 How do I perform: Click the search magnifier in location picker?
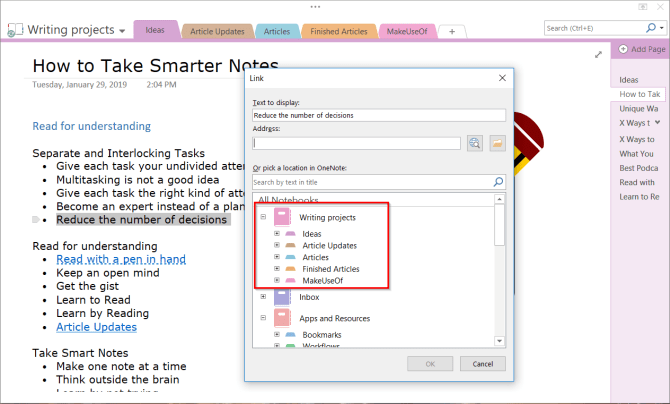coord(498,183)
